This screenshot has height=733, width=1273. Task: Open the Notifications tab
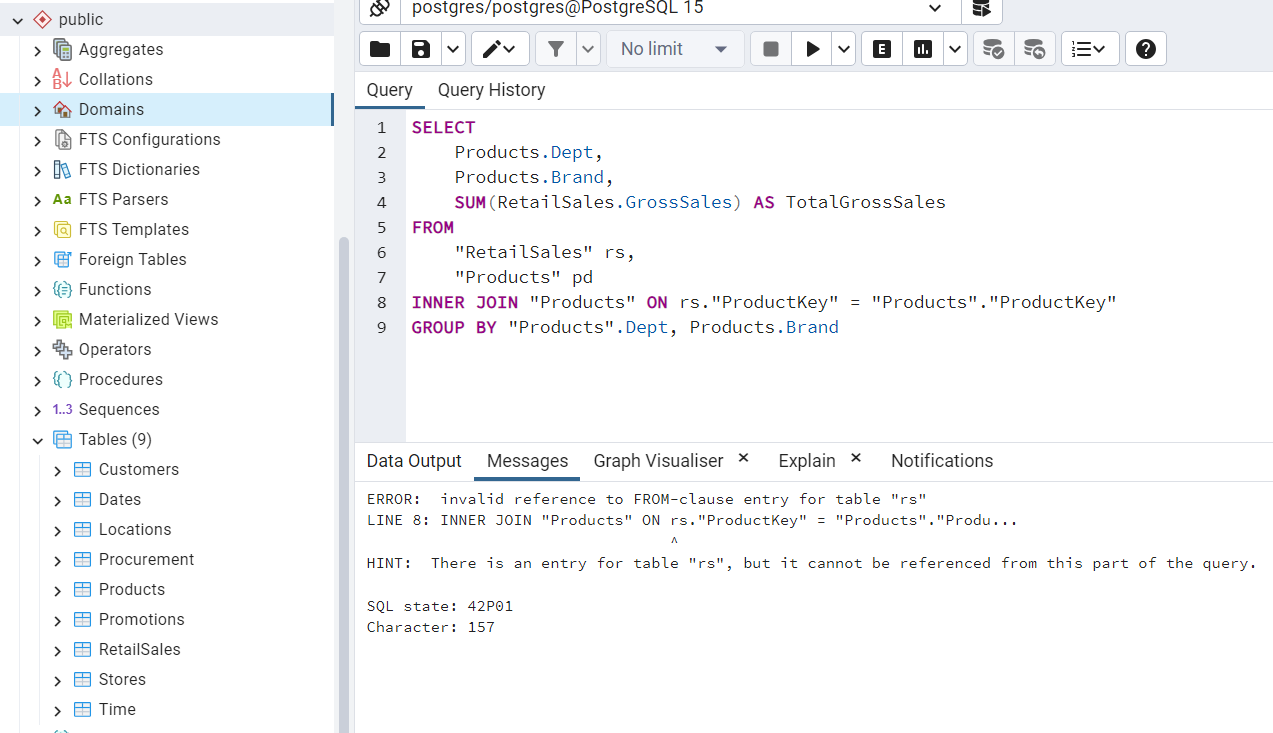pos(942,461)
